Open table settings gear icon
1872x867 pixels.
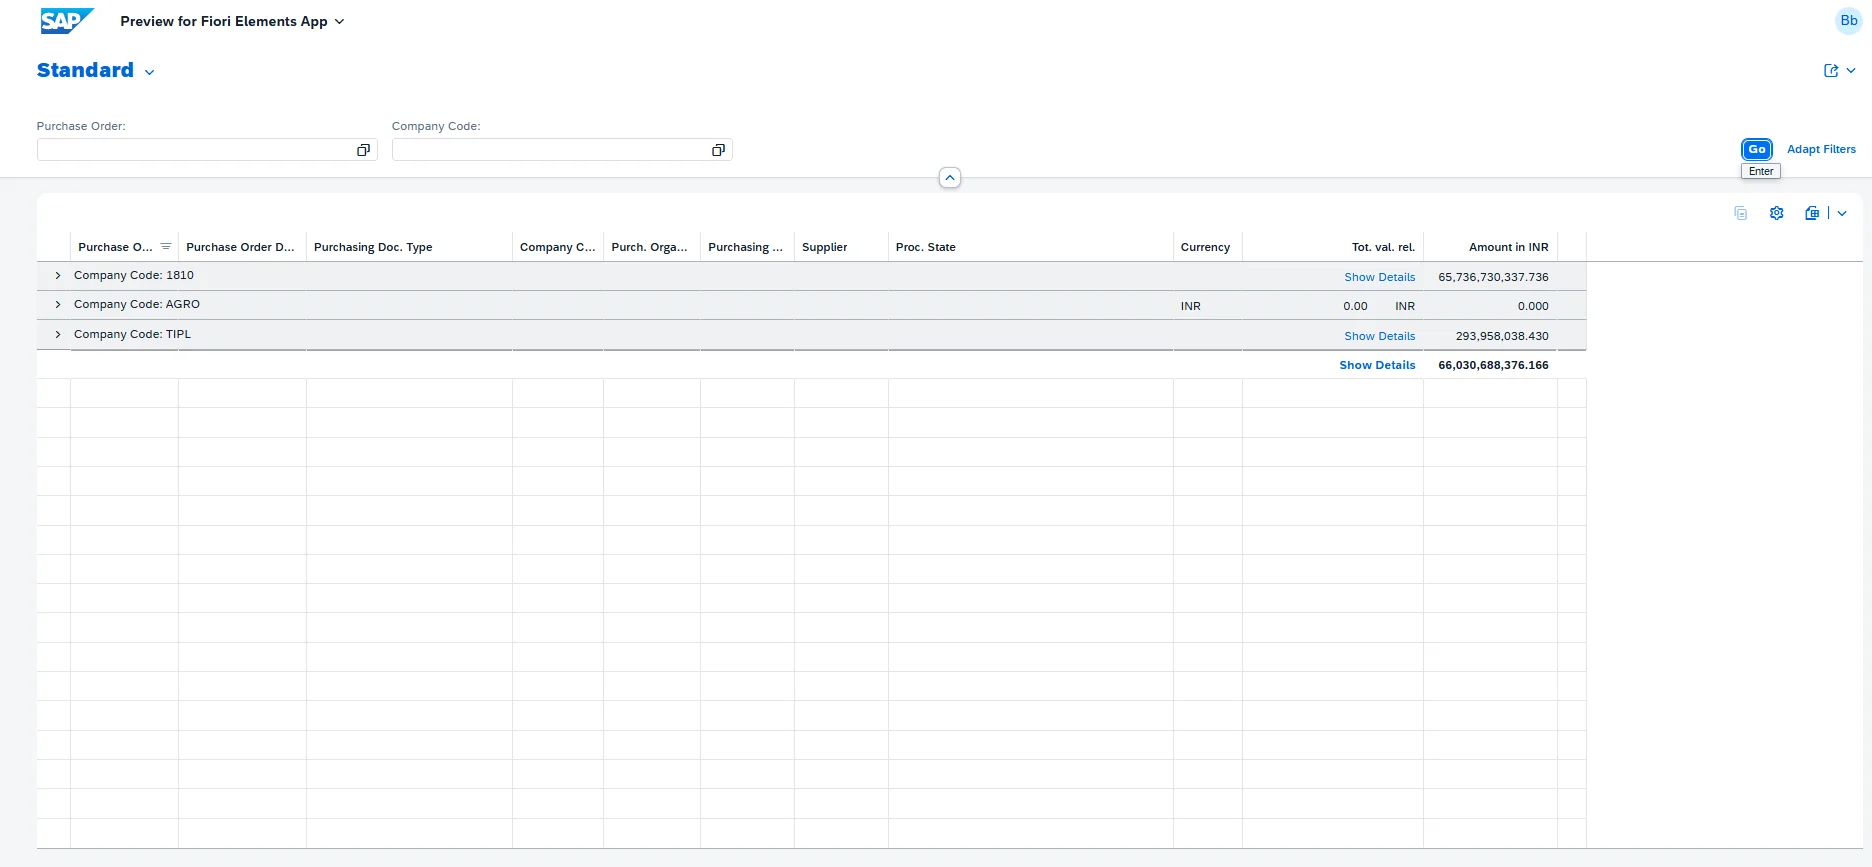[x=1777, y=213]
